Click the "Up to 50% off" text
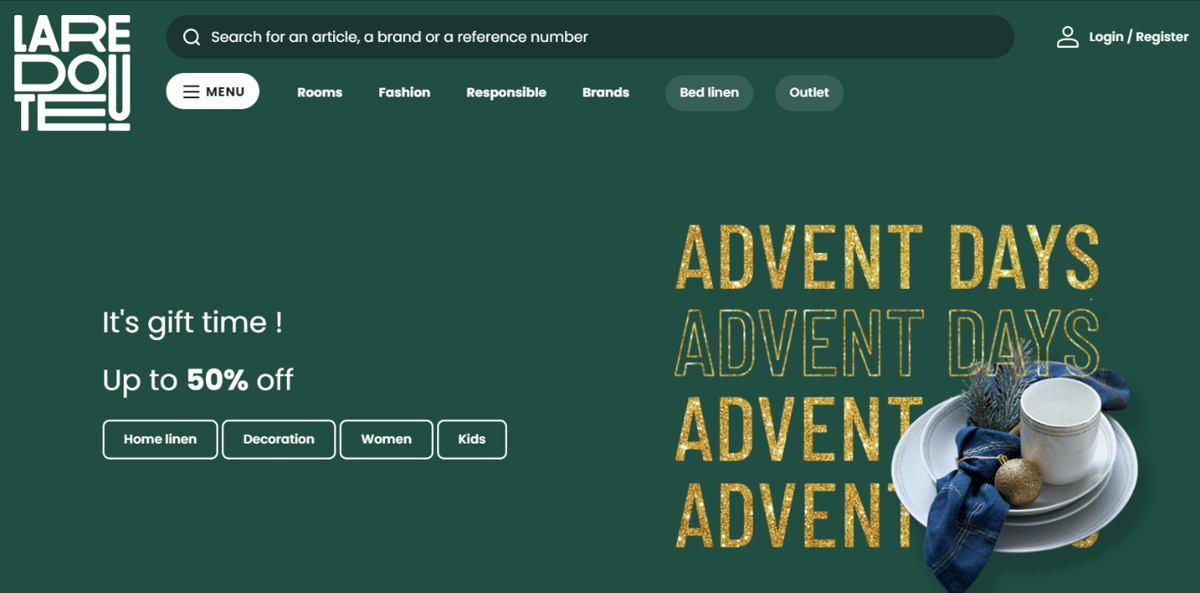The width and height of the screenshot is (1200, 593). [x=198, y=381]
